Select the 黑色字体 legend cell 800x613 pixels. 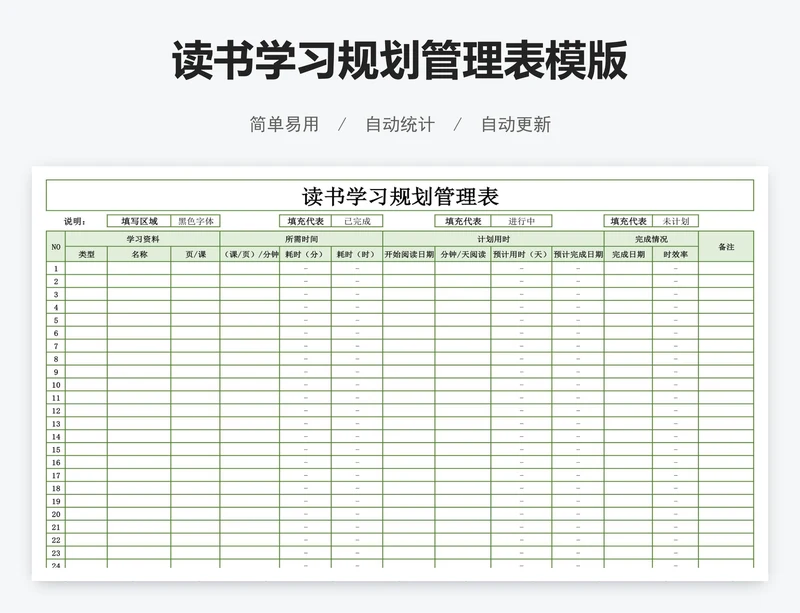point(195,221)
